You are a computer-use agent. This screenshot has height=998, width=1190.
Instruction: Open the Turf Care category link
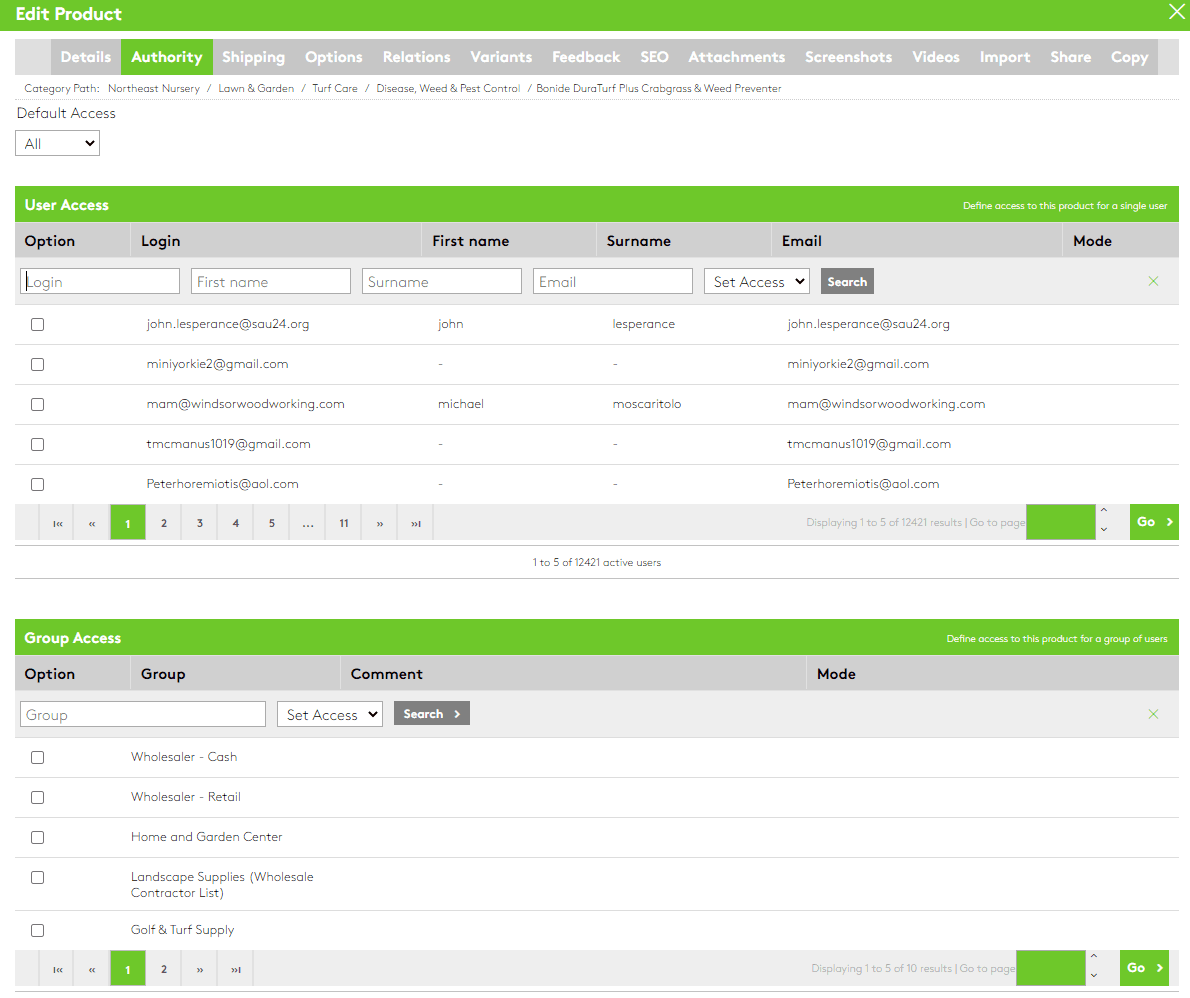(x=334, y=88)
